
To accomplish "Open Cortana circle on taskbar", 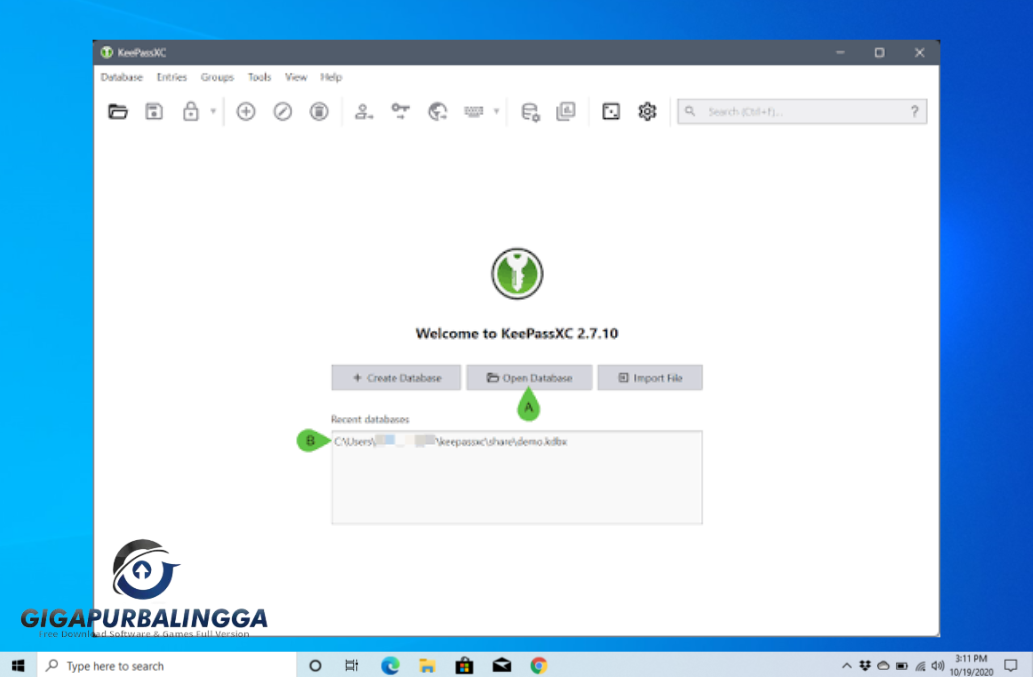I will pyautogui.click(x=315, y=666).
